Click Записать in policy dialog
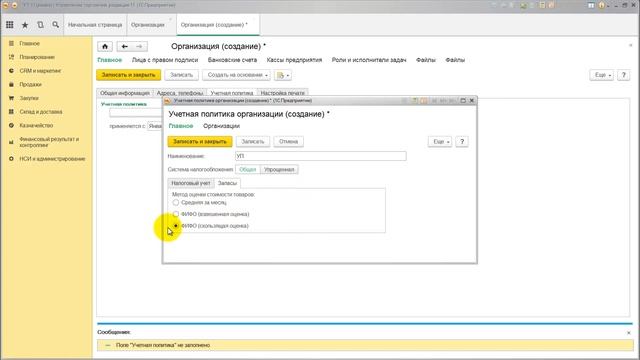This screenshot has width=640, height=360. (253, 142)
